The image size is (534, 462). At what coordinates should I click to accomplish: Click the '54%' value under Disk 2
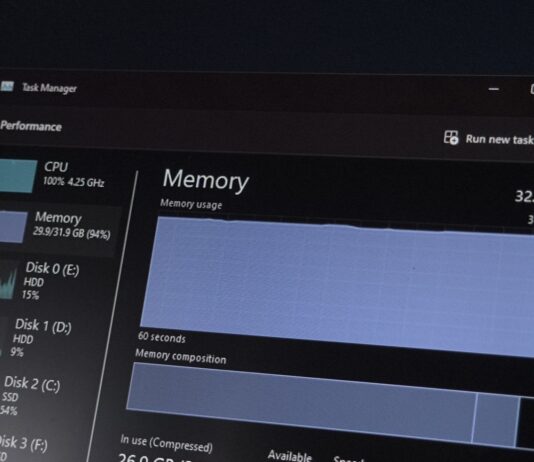9,410
